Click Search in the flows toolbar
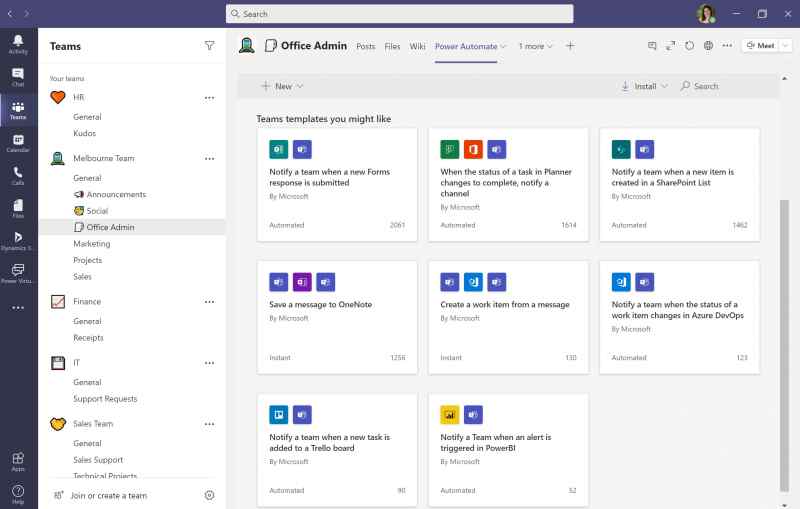The width and height of the screenshot is (800, 509). click(699, 86)
